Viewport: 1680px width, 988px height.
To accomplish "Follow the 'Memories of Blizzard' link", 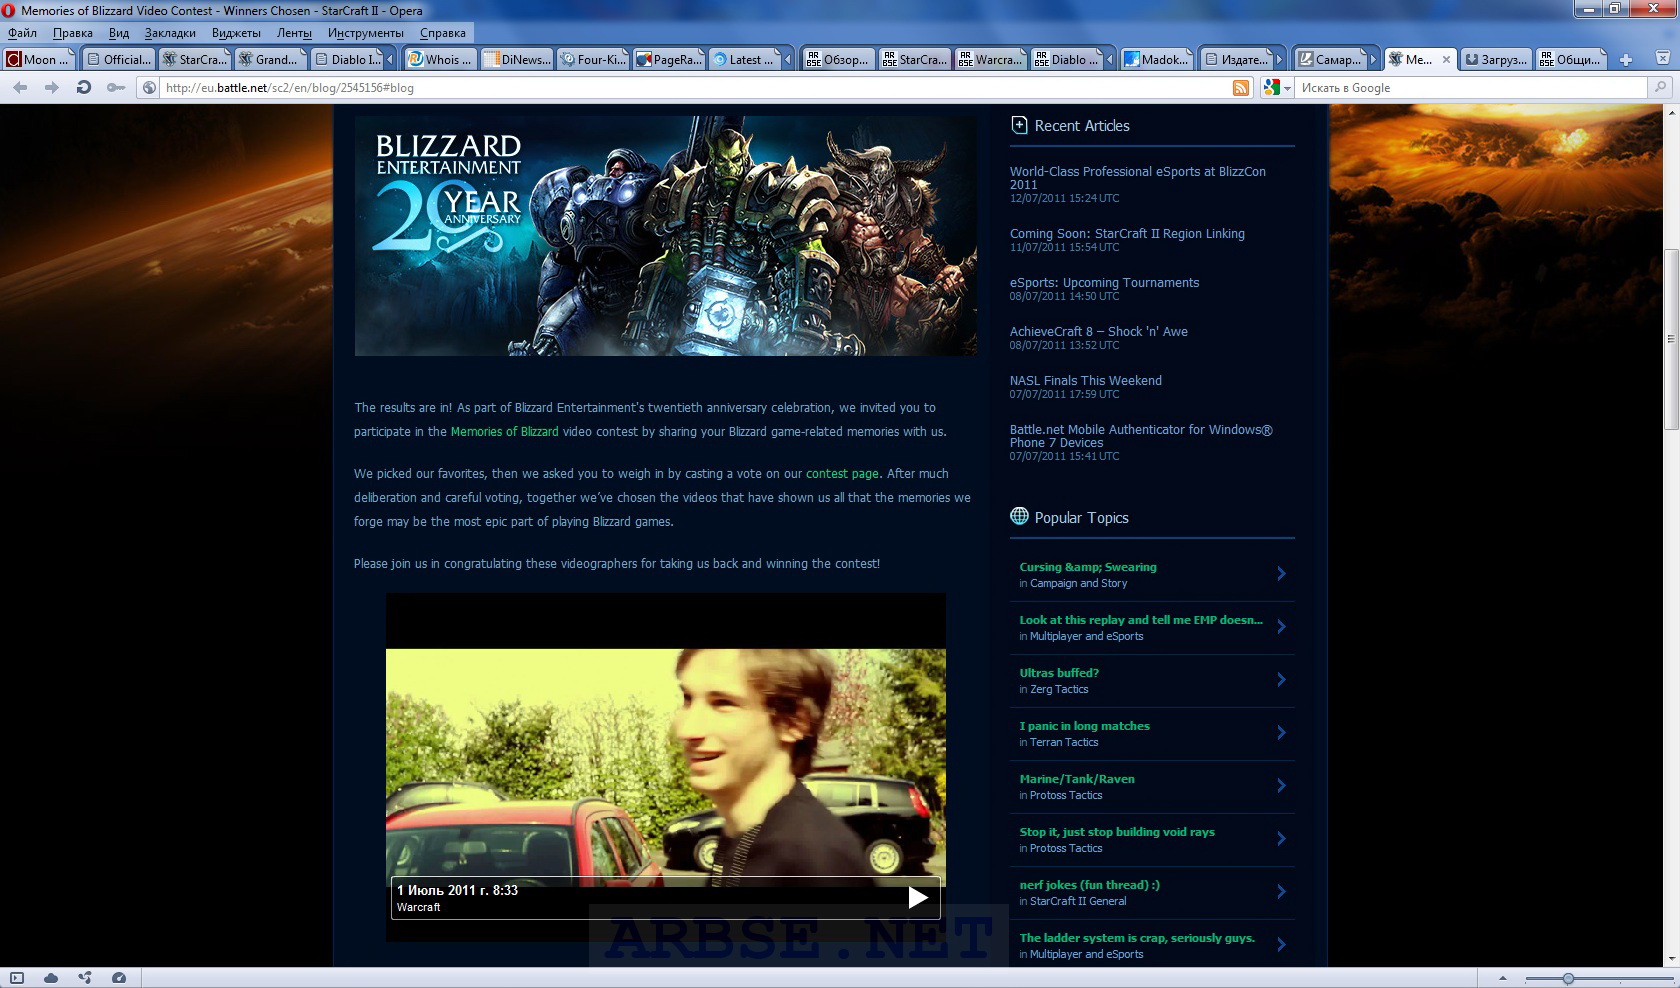I will 504,432.
